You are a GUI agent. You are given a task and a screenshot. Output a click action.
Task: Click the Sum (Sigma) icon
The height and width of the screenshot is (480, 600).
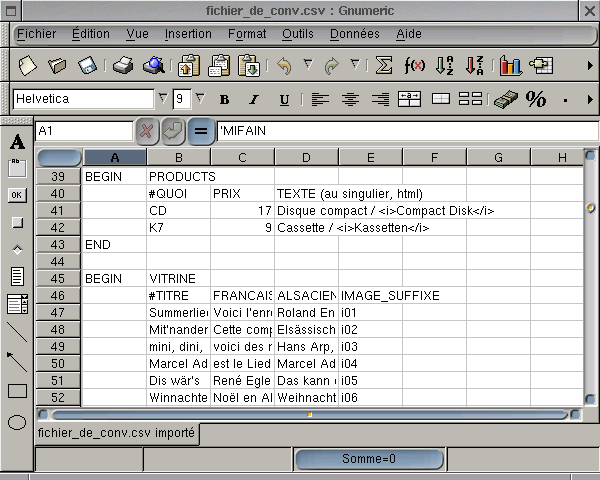[x=383, y=66]
